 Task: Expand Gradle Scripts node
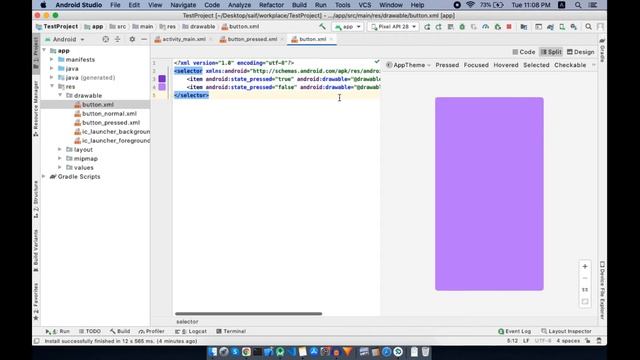(x=44, y=176)
